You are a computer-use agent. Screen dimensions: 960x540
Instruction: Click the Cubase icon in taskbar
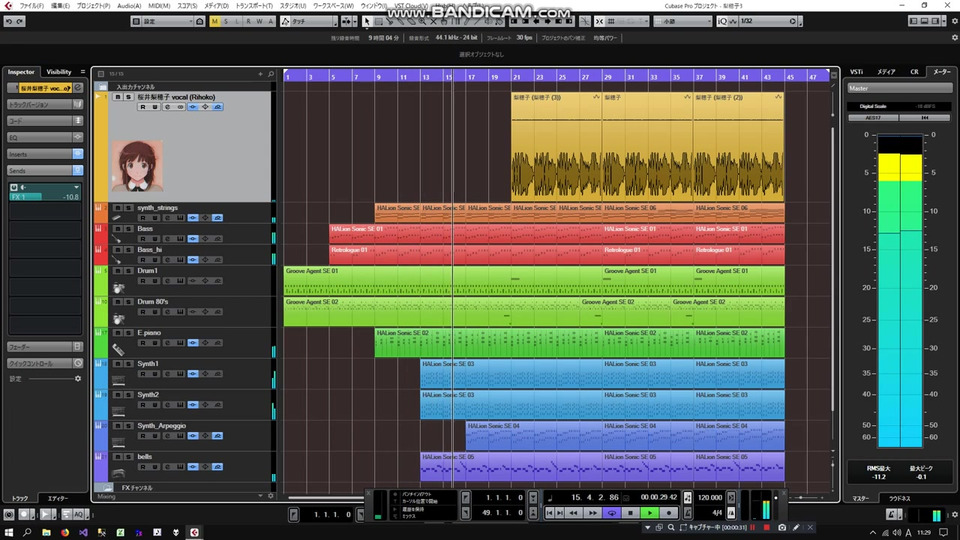[x=194, y=533]
